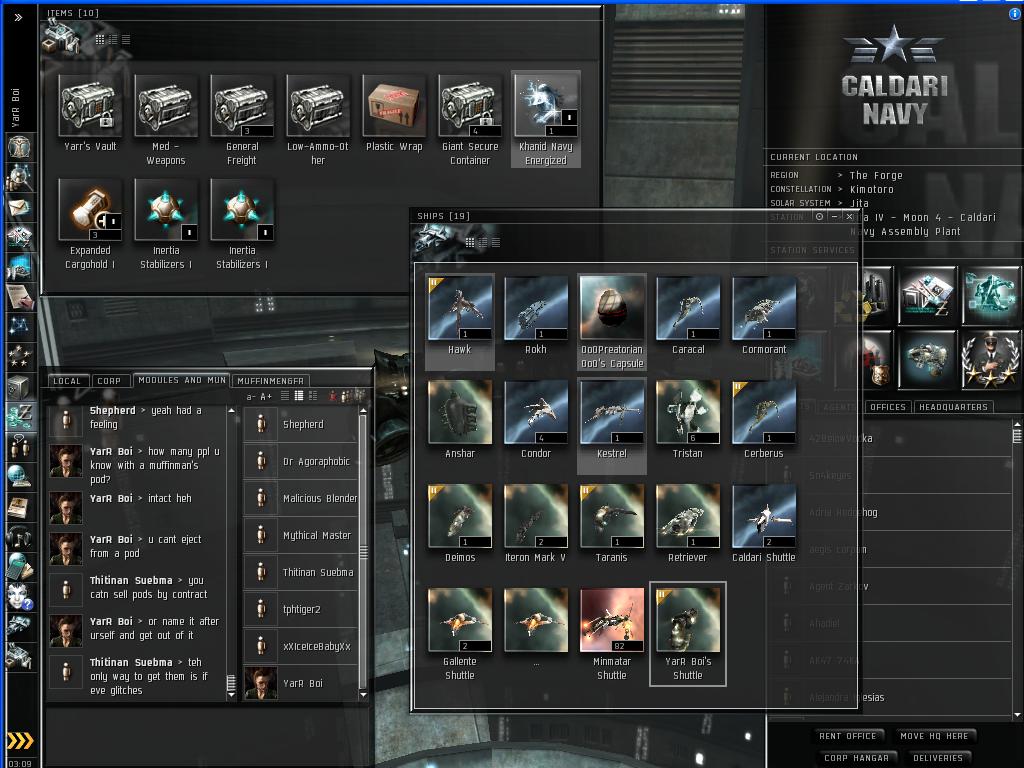
Task: Open the station items hangar icon at sidebar bottom
Action: [x=20, y=656]
